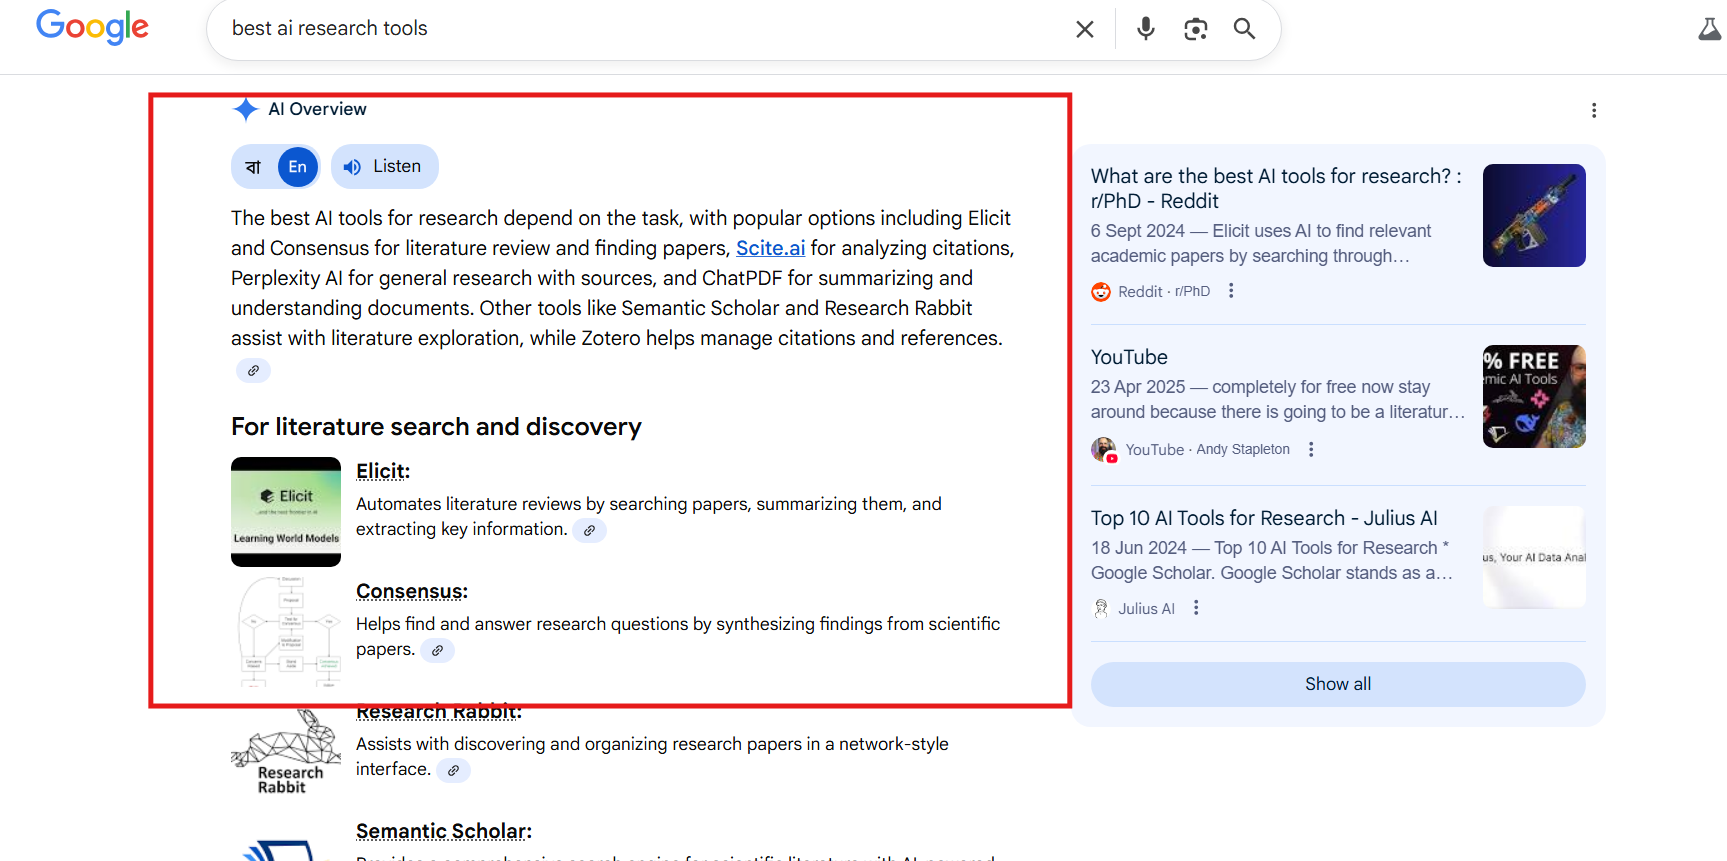Click the search box with query text
1727x861 pixels.
coord(640,29)
